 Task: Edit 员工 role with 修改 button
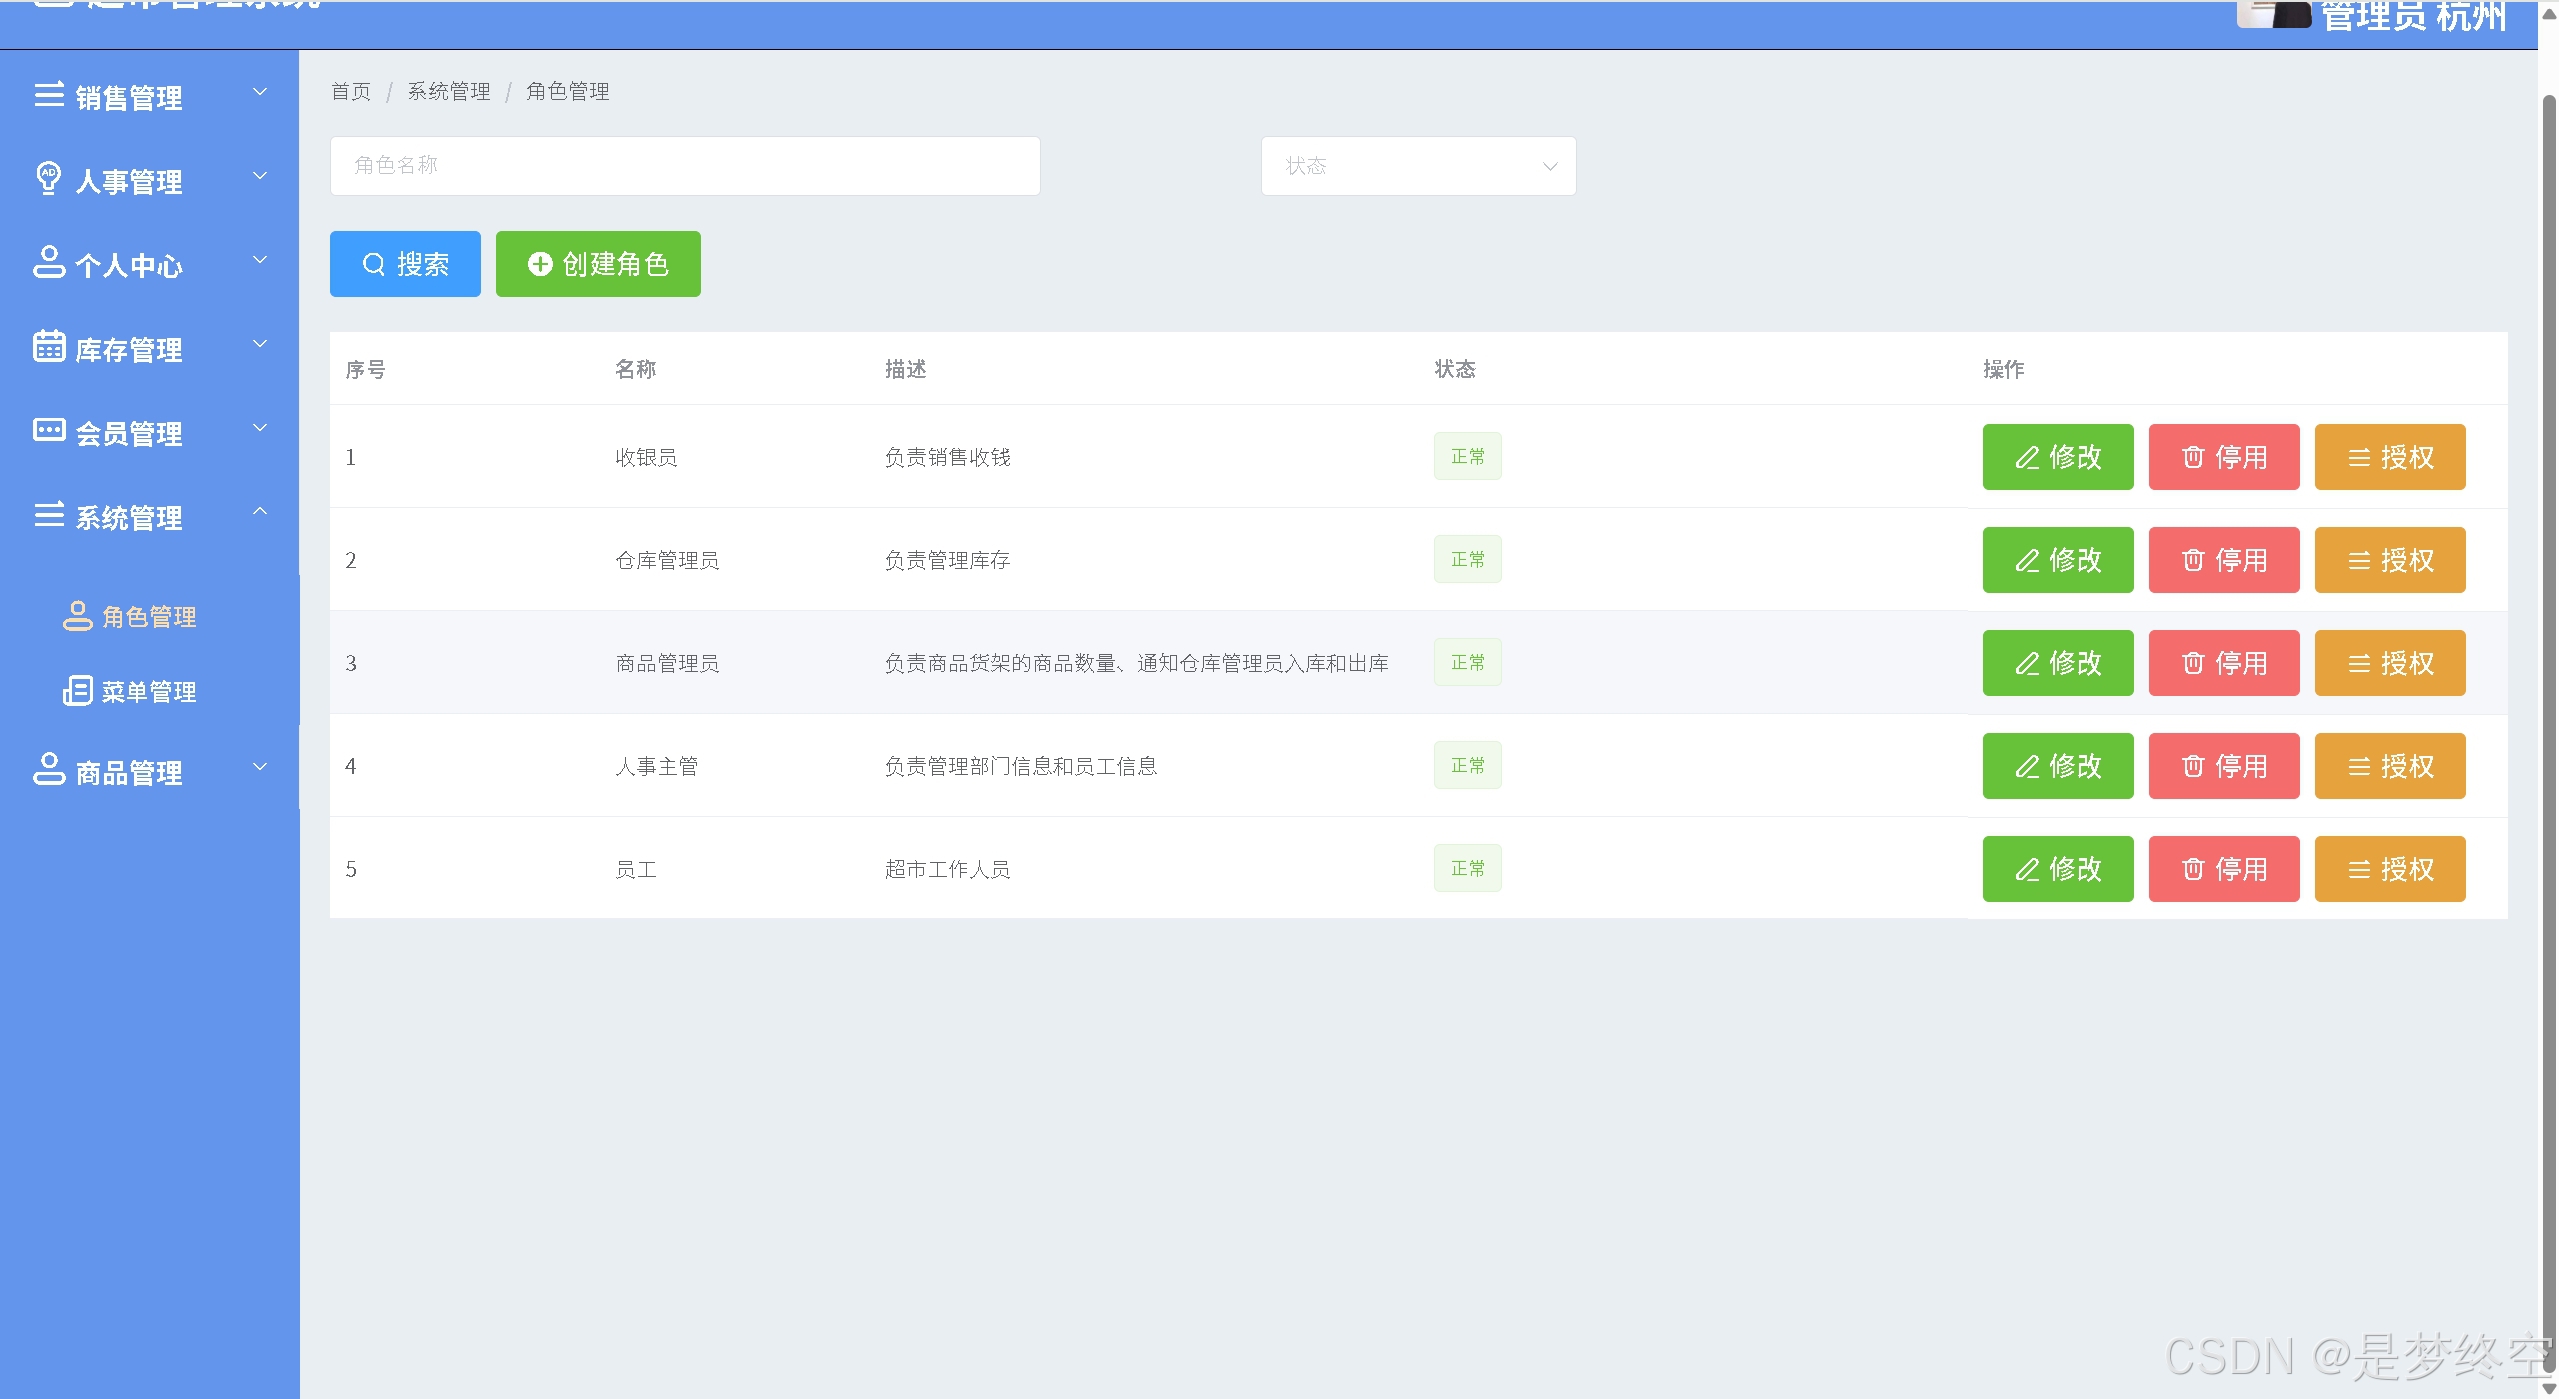tap(2057, 869)
